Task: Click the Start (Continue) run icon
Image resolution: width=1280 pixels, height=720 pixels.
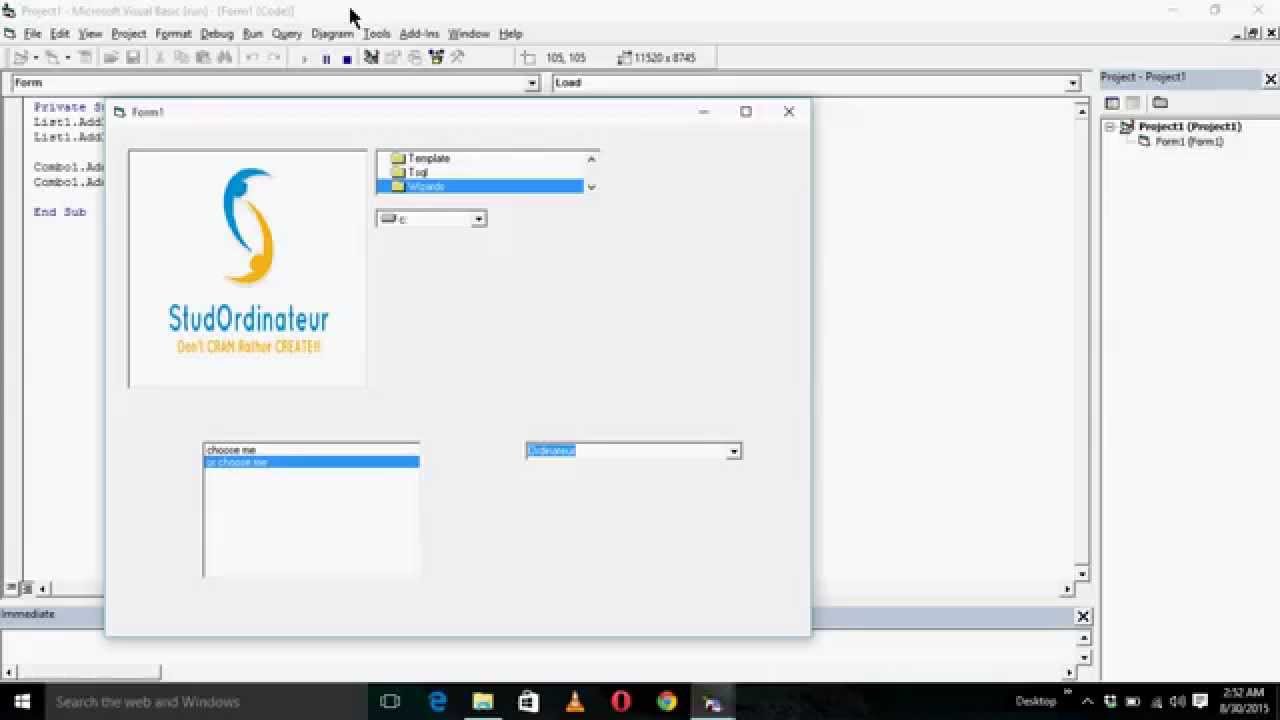Action: click(x=305, y=59)
